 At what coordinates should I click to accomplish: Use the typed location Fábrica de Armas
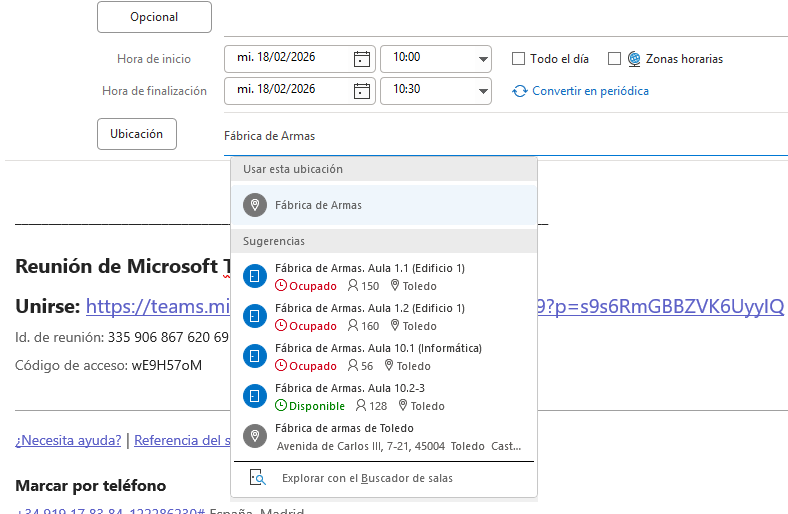pyautogui.click(x=384, y=205)
